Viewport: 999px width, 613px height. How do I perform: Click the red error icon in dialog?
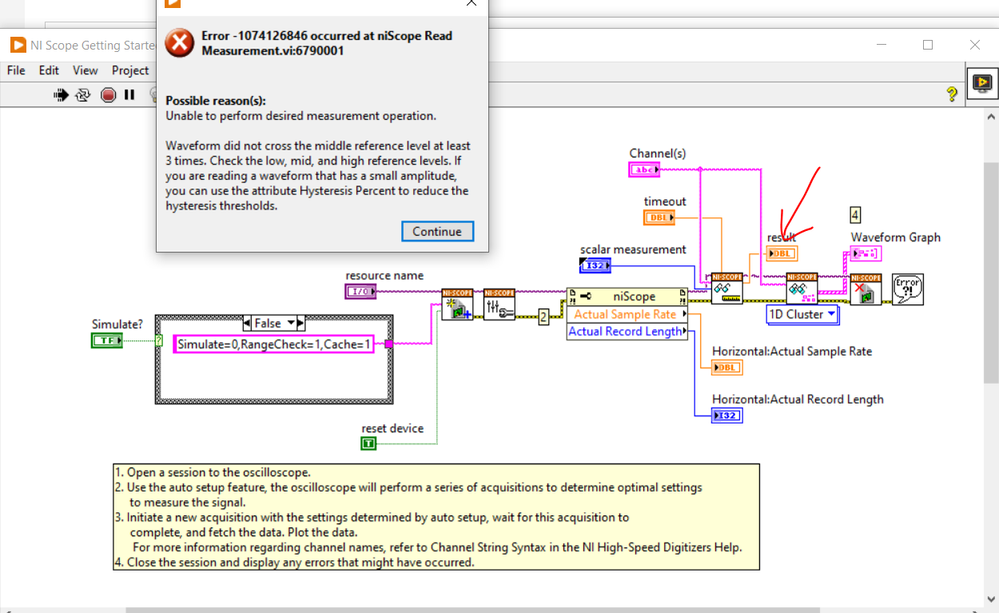pyautogui.click(x=180, y=43)
